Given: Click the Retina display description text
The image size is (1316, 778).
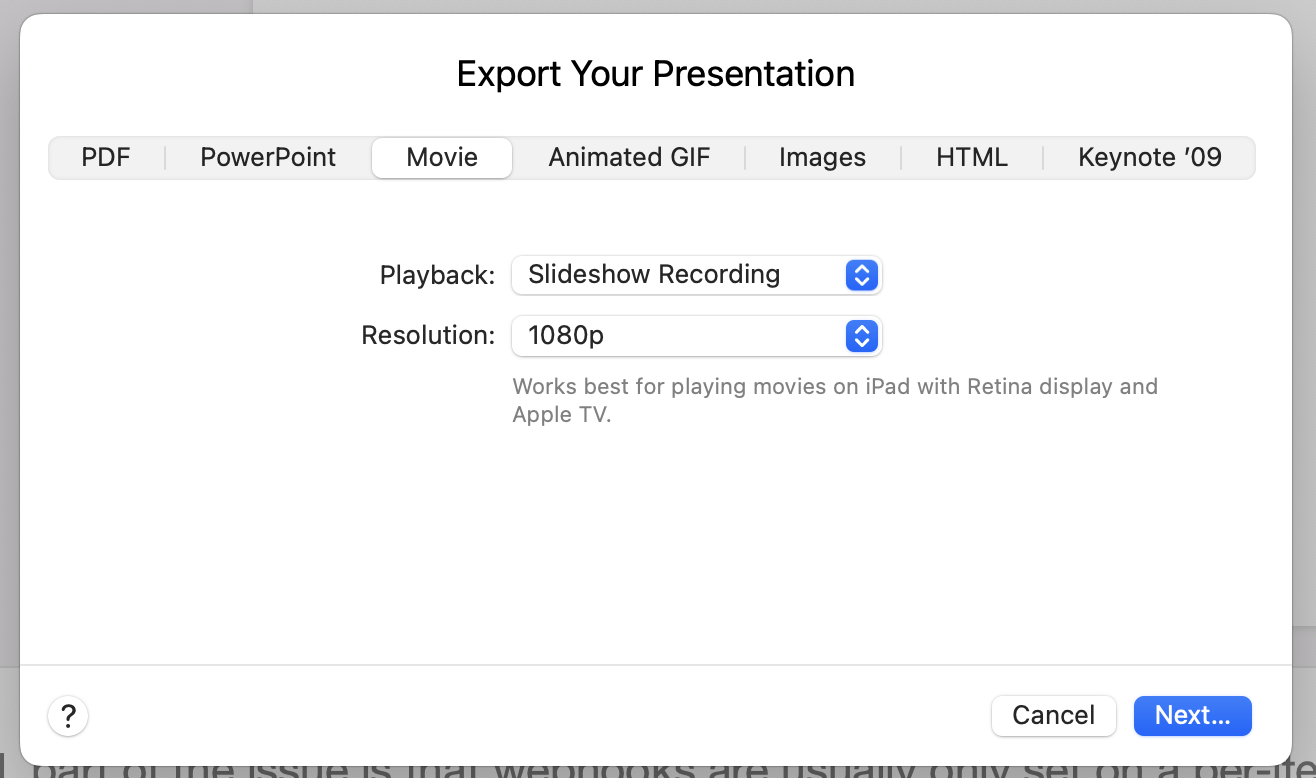Looking at the screenshot, I should pyautogui.click(x=835, y=399).
